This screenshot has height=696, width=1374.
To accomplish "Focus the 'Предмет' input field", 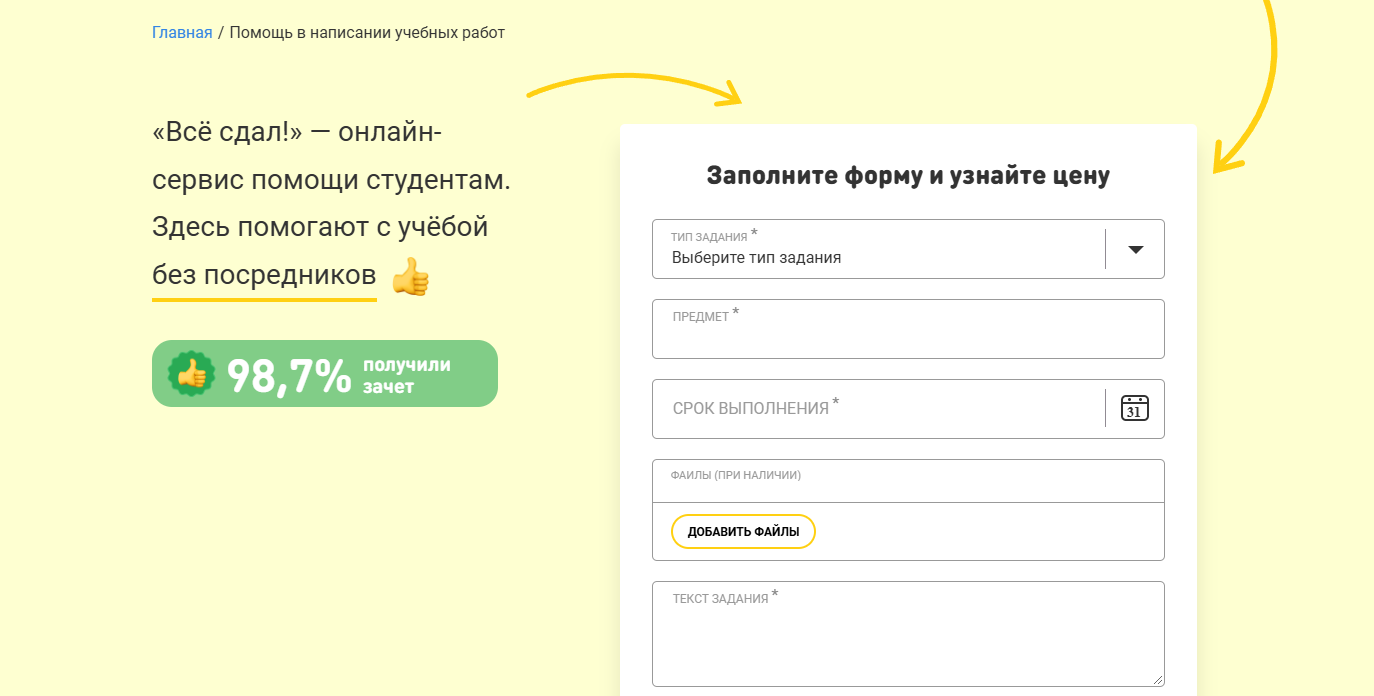I will pyautogui.click(x=908, y=329).
